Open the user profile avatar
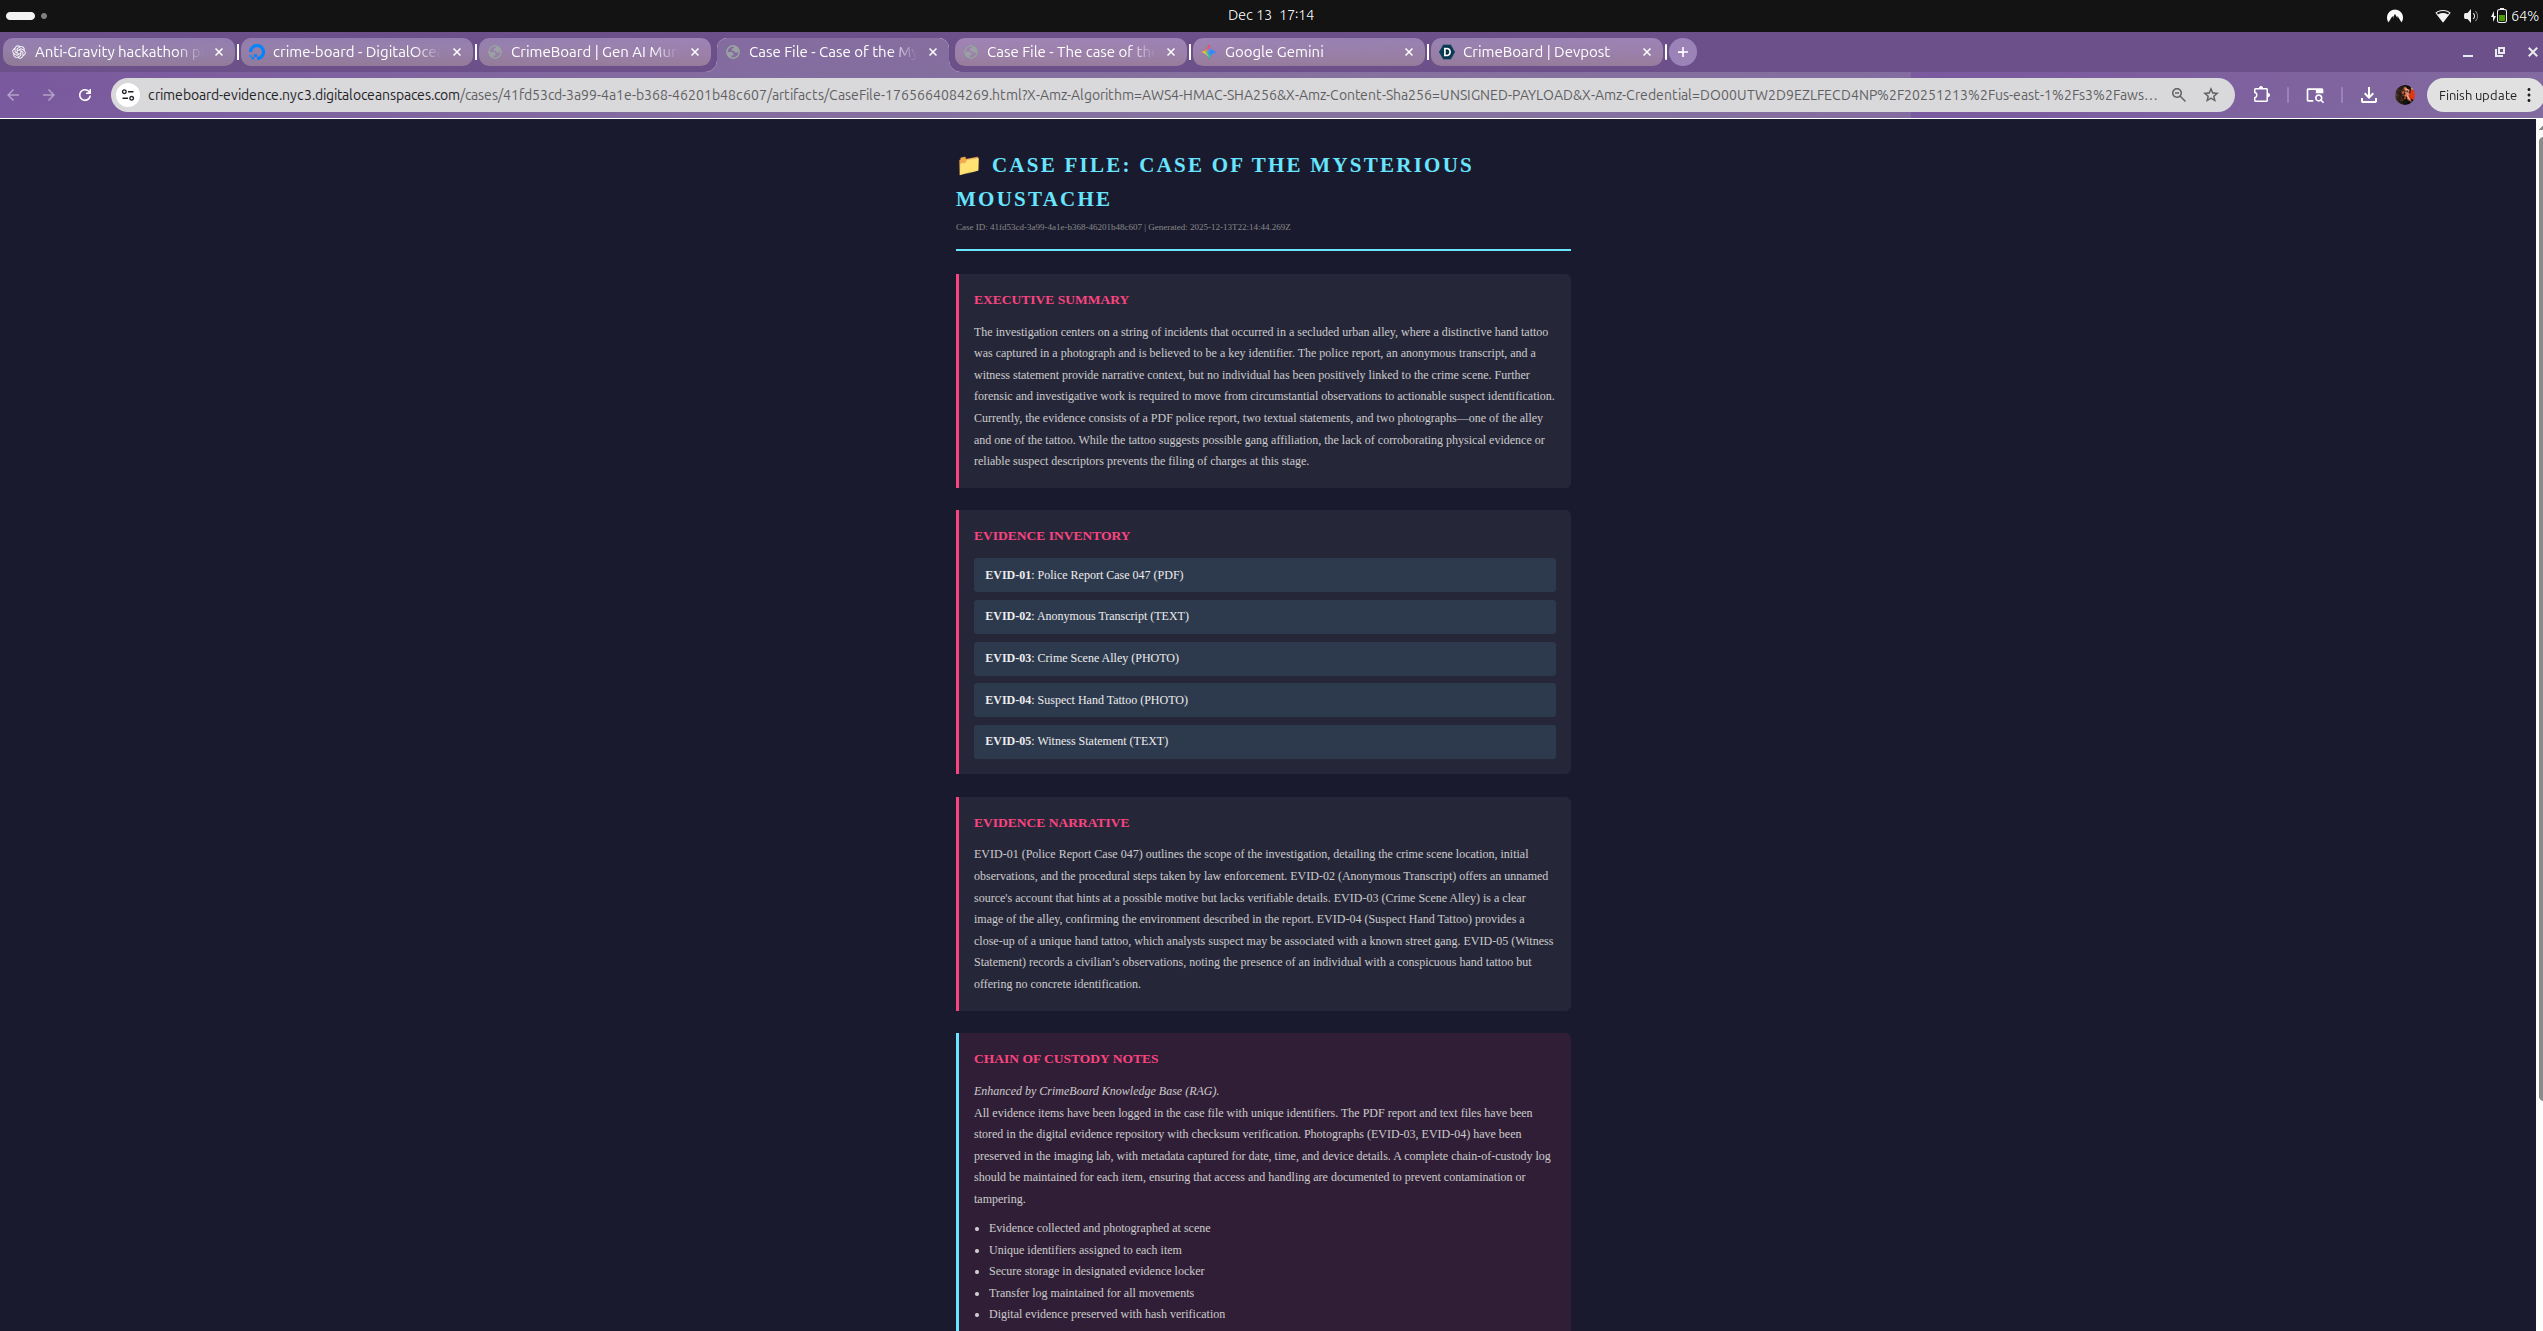Viewport: 2543px width, 1331px height. tap(2405, 95)
